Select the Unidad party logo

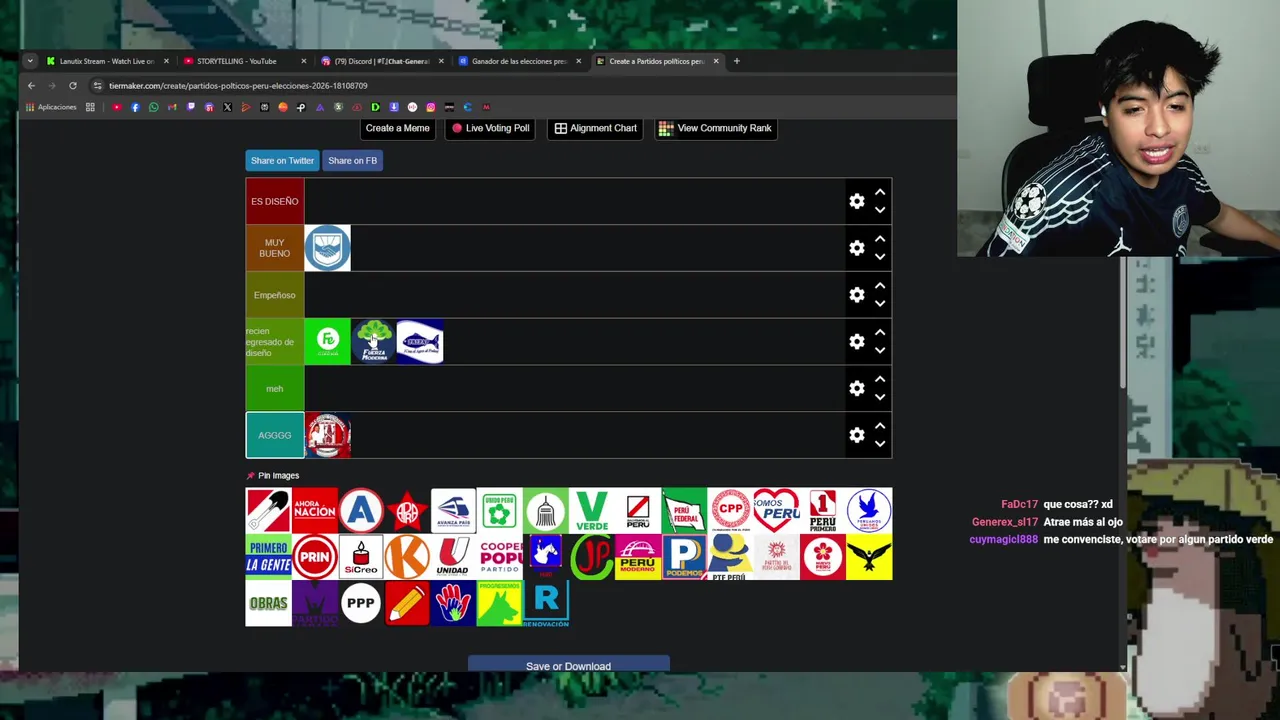click(453, 557)
